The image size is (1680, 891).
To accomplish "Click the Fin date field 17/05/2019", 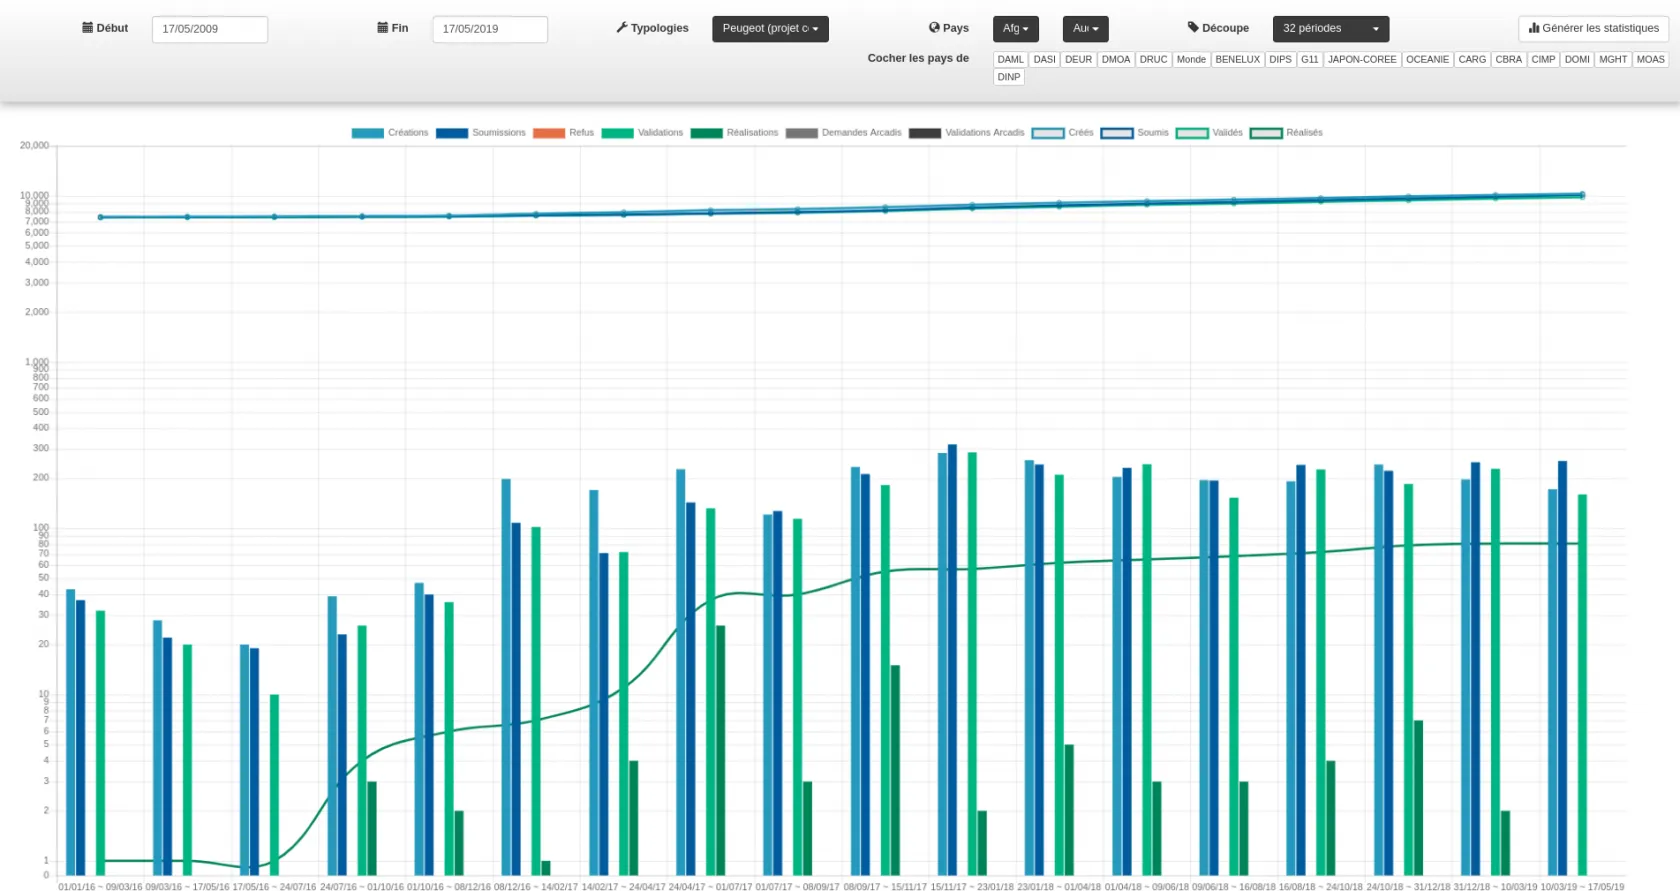I will [490, 29].
